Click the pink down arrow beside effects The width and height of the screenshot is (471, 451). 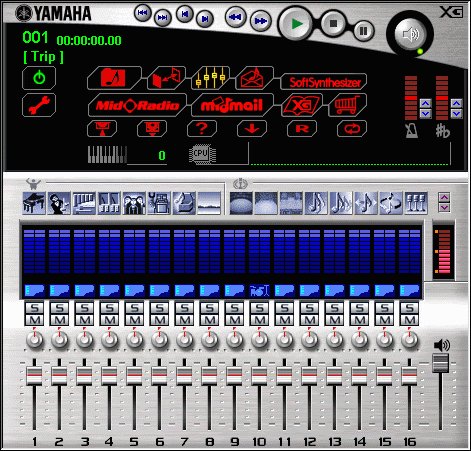(444, 207)
